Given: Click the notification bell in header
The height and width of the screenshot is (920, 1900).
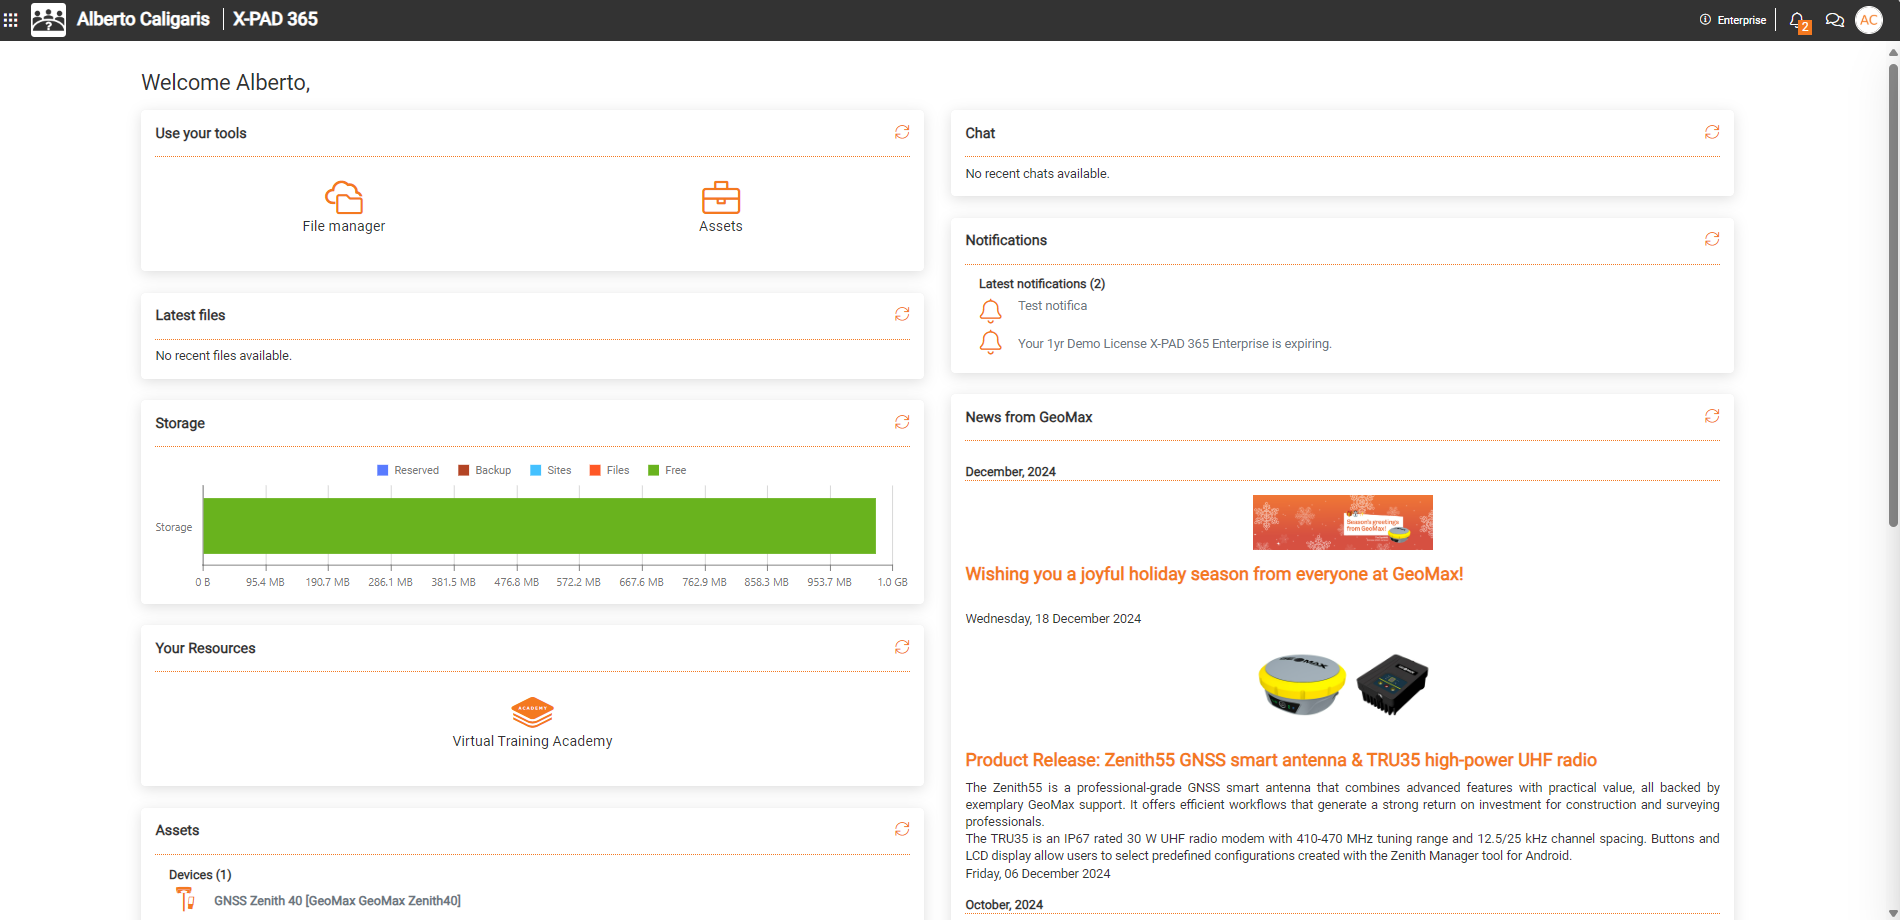Looking at the screenshot, I should click(x=1797, y=20).
